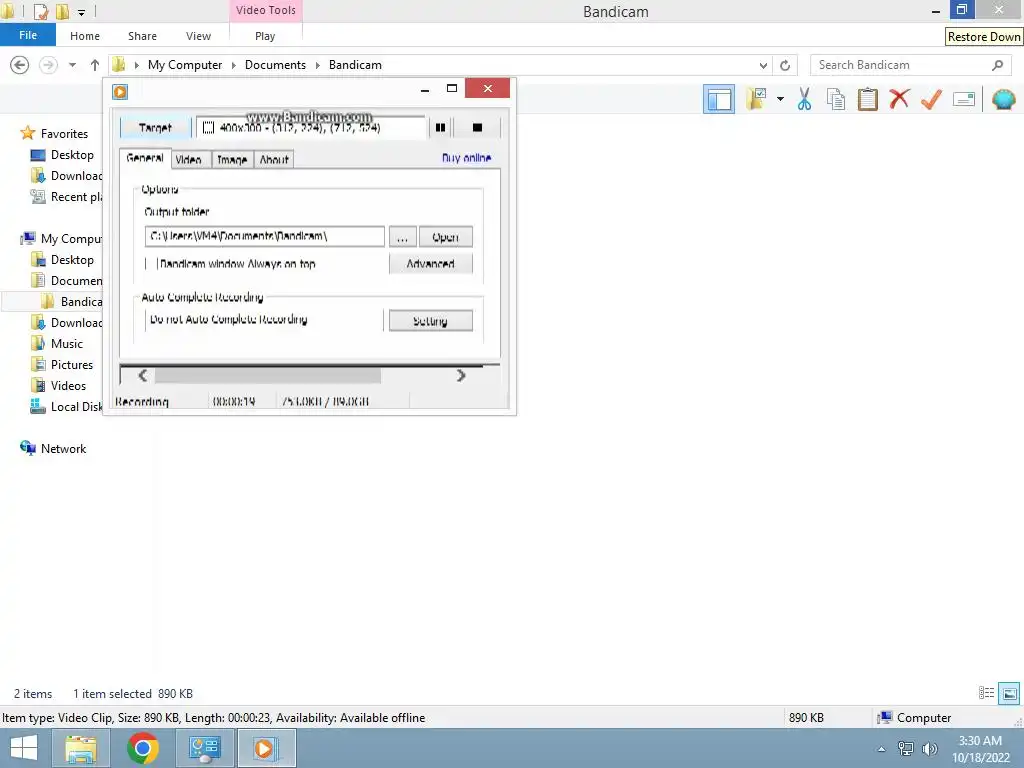Click the Open output folder button

tap(445, 237)
